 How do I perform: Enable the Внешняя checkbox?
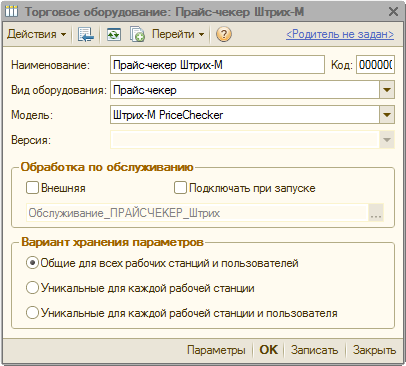(x=32, y=188)
